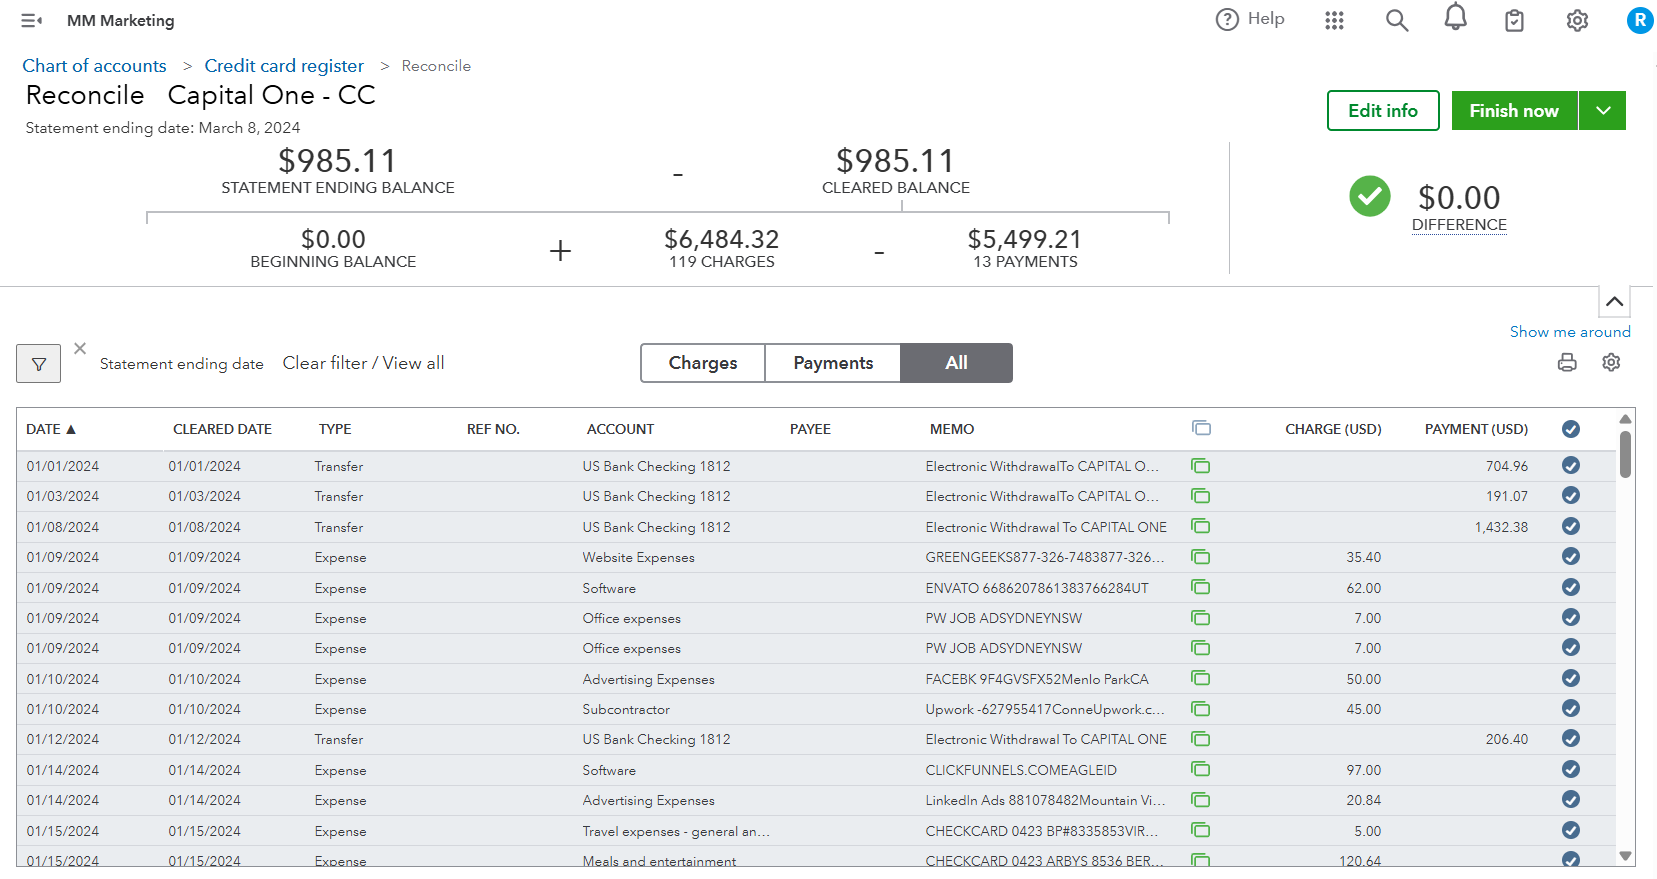Open the apps grid launcher
This screenshot has width=1657, height=879.
point(1334,20)
